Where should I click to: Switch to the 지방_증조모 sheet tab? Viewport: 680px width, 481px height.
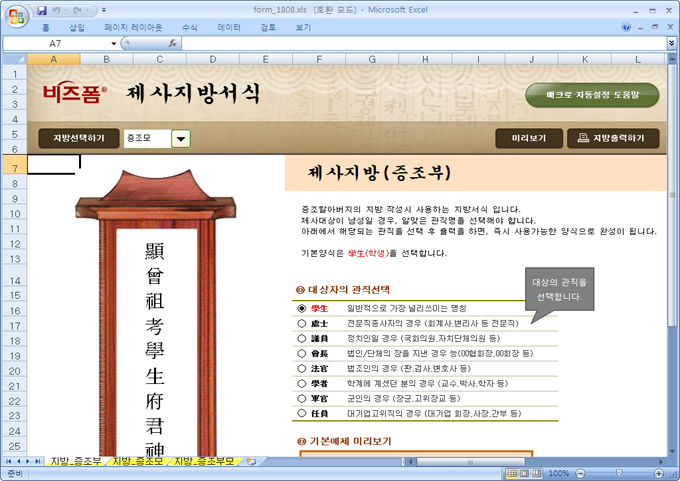click(x=137, y=461)
